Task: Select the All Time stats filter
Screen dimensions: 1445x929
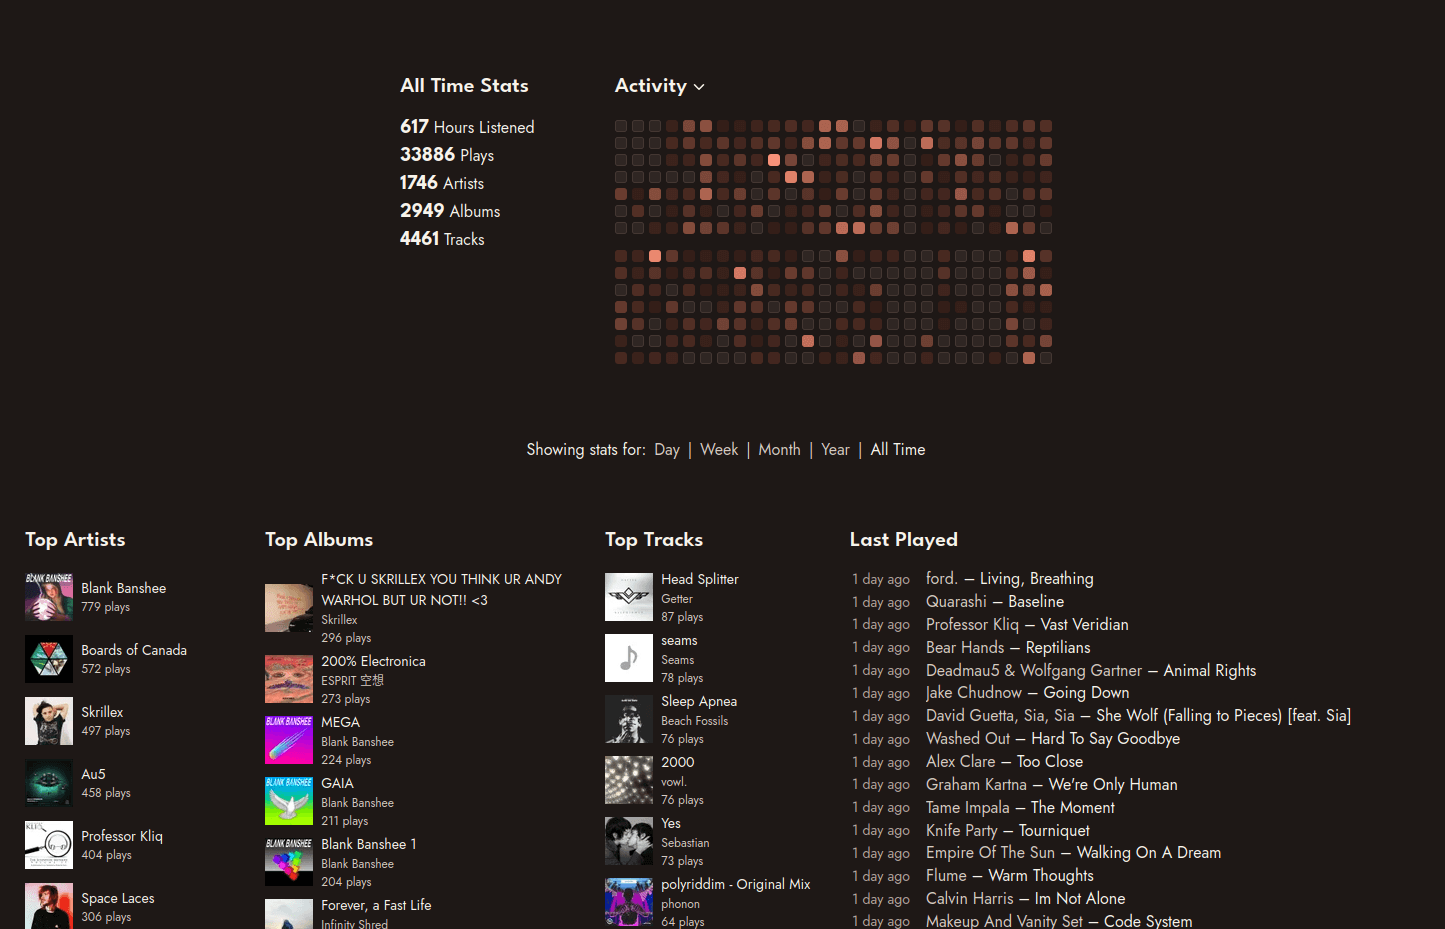Action: (897, 449)
